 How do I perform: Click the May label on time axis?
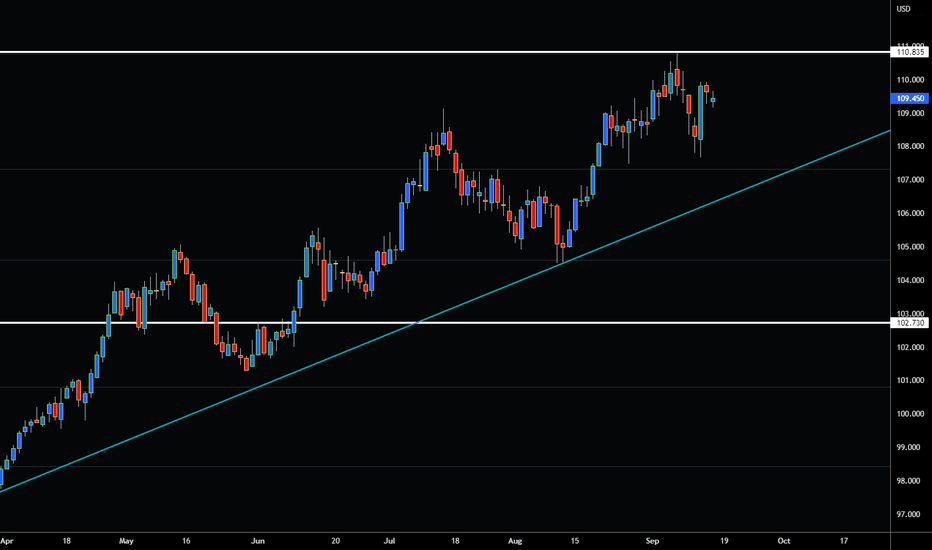click(126, 541)
